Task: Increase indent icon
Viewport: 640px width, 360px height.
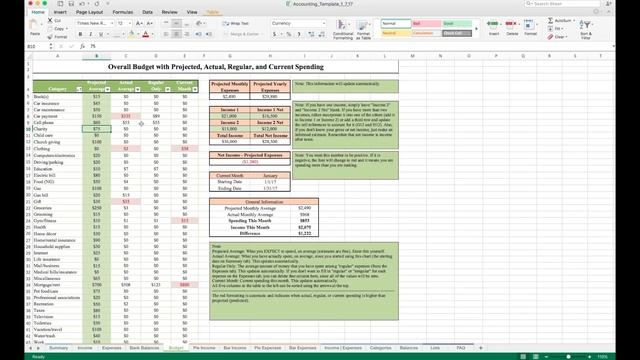Action: coord(209,34)
